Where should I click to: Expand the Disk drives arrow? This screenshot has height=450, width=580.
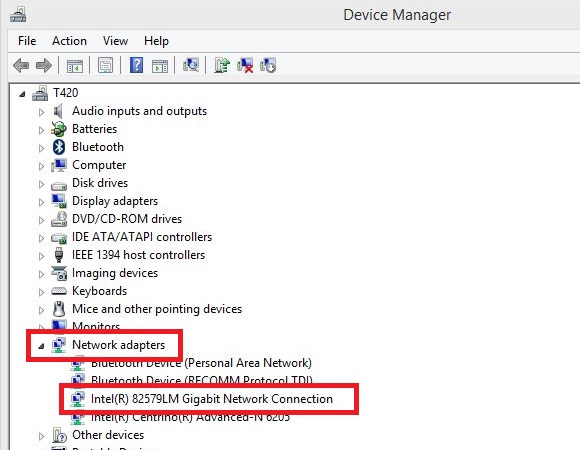41,184
